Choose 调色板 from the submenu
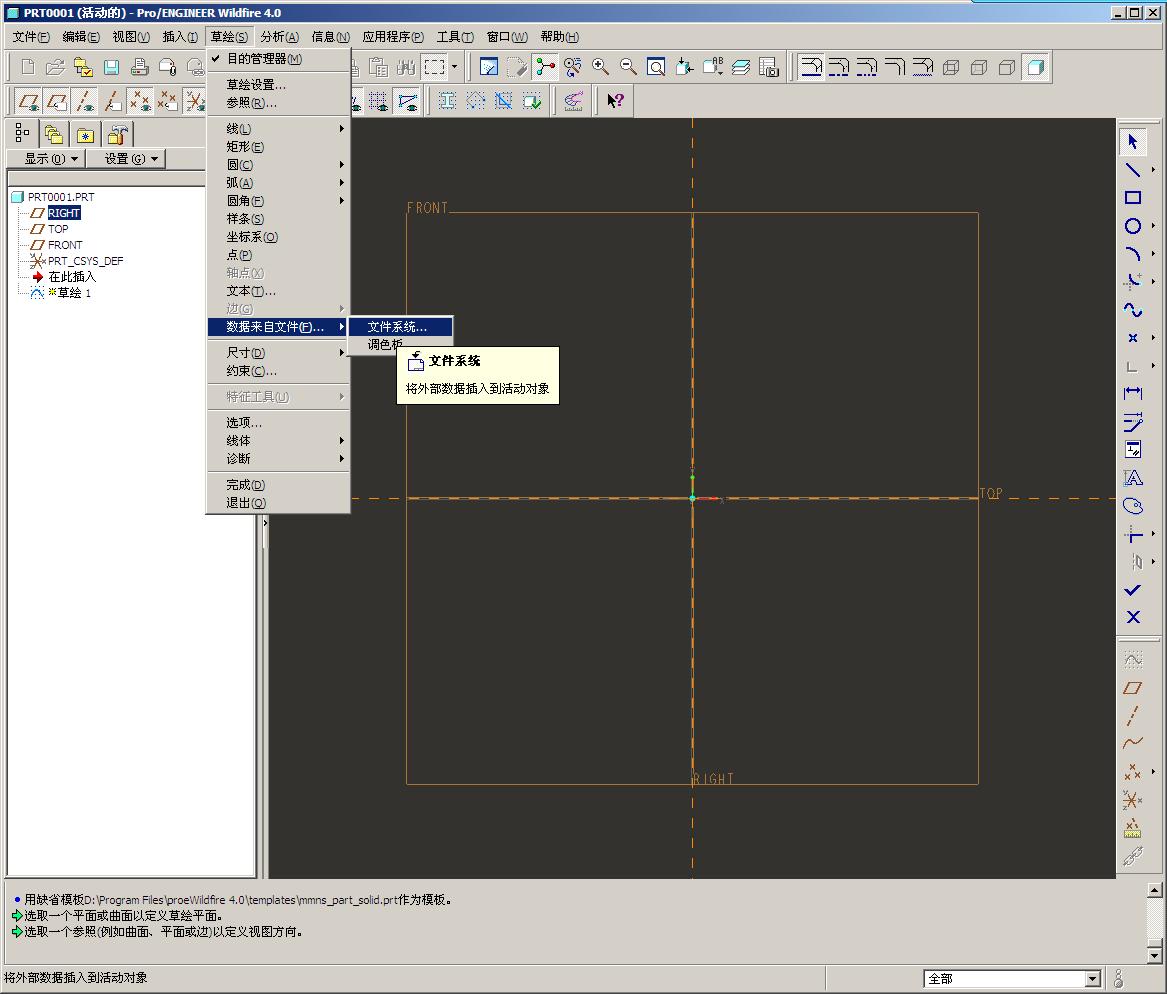 pyautogui.click(x=385, y=344)
